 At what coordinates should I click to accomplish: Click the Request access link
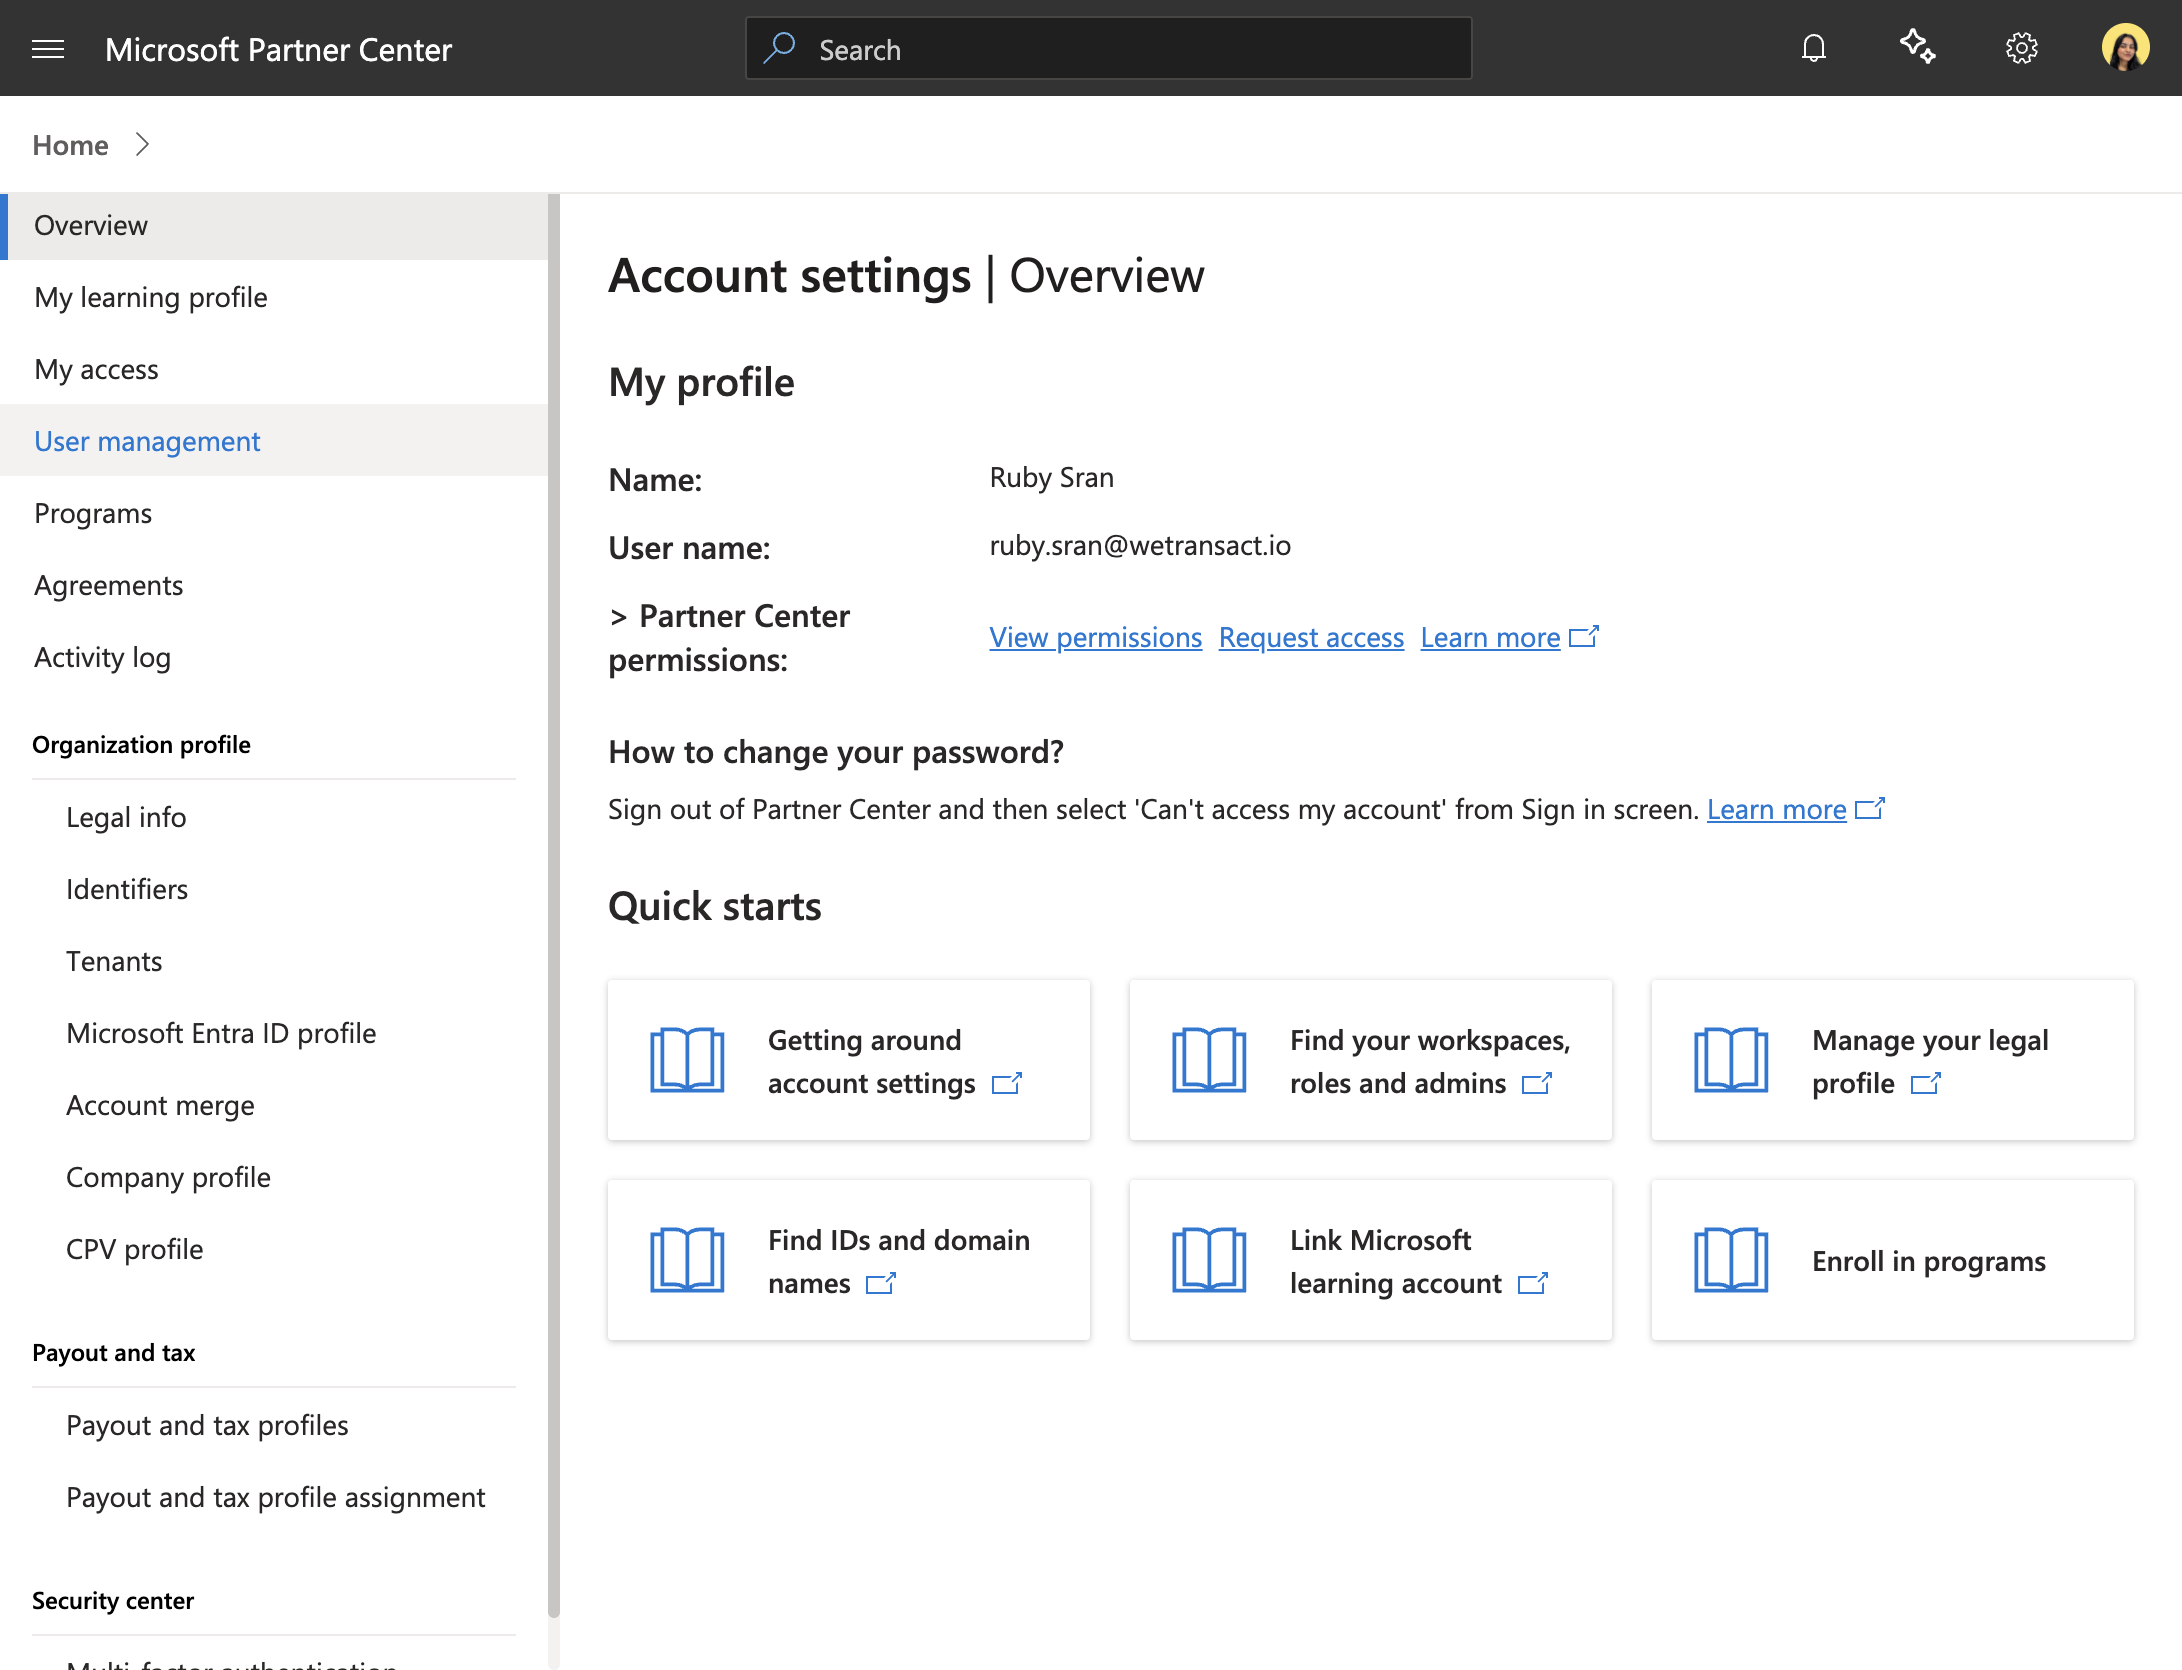[1311, 637]
